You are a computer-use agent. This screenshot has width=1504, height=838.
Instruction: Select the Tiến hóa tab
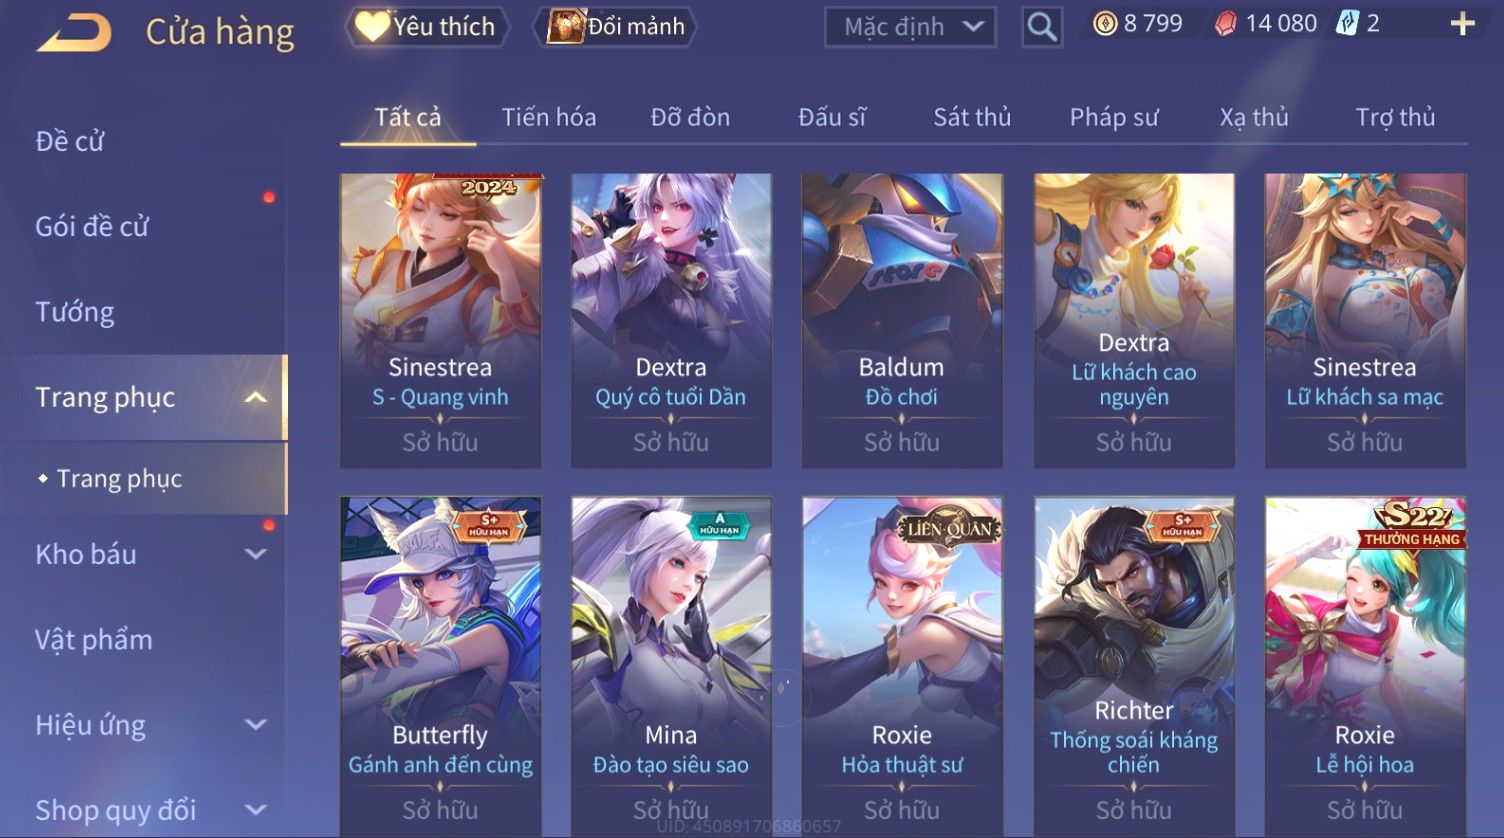click(x=549, y=117)
